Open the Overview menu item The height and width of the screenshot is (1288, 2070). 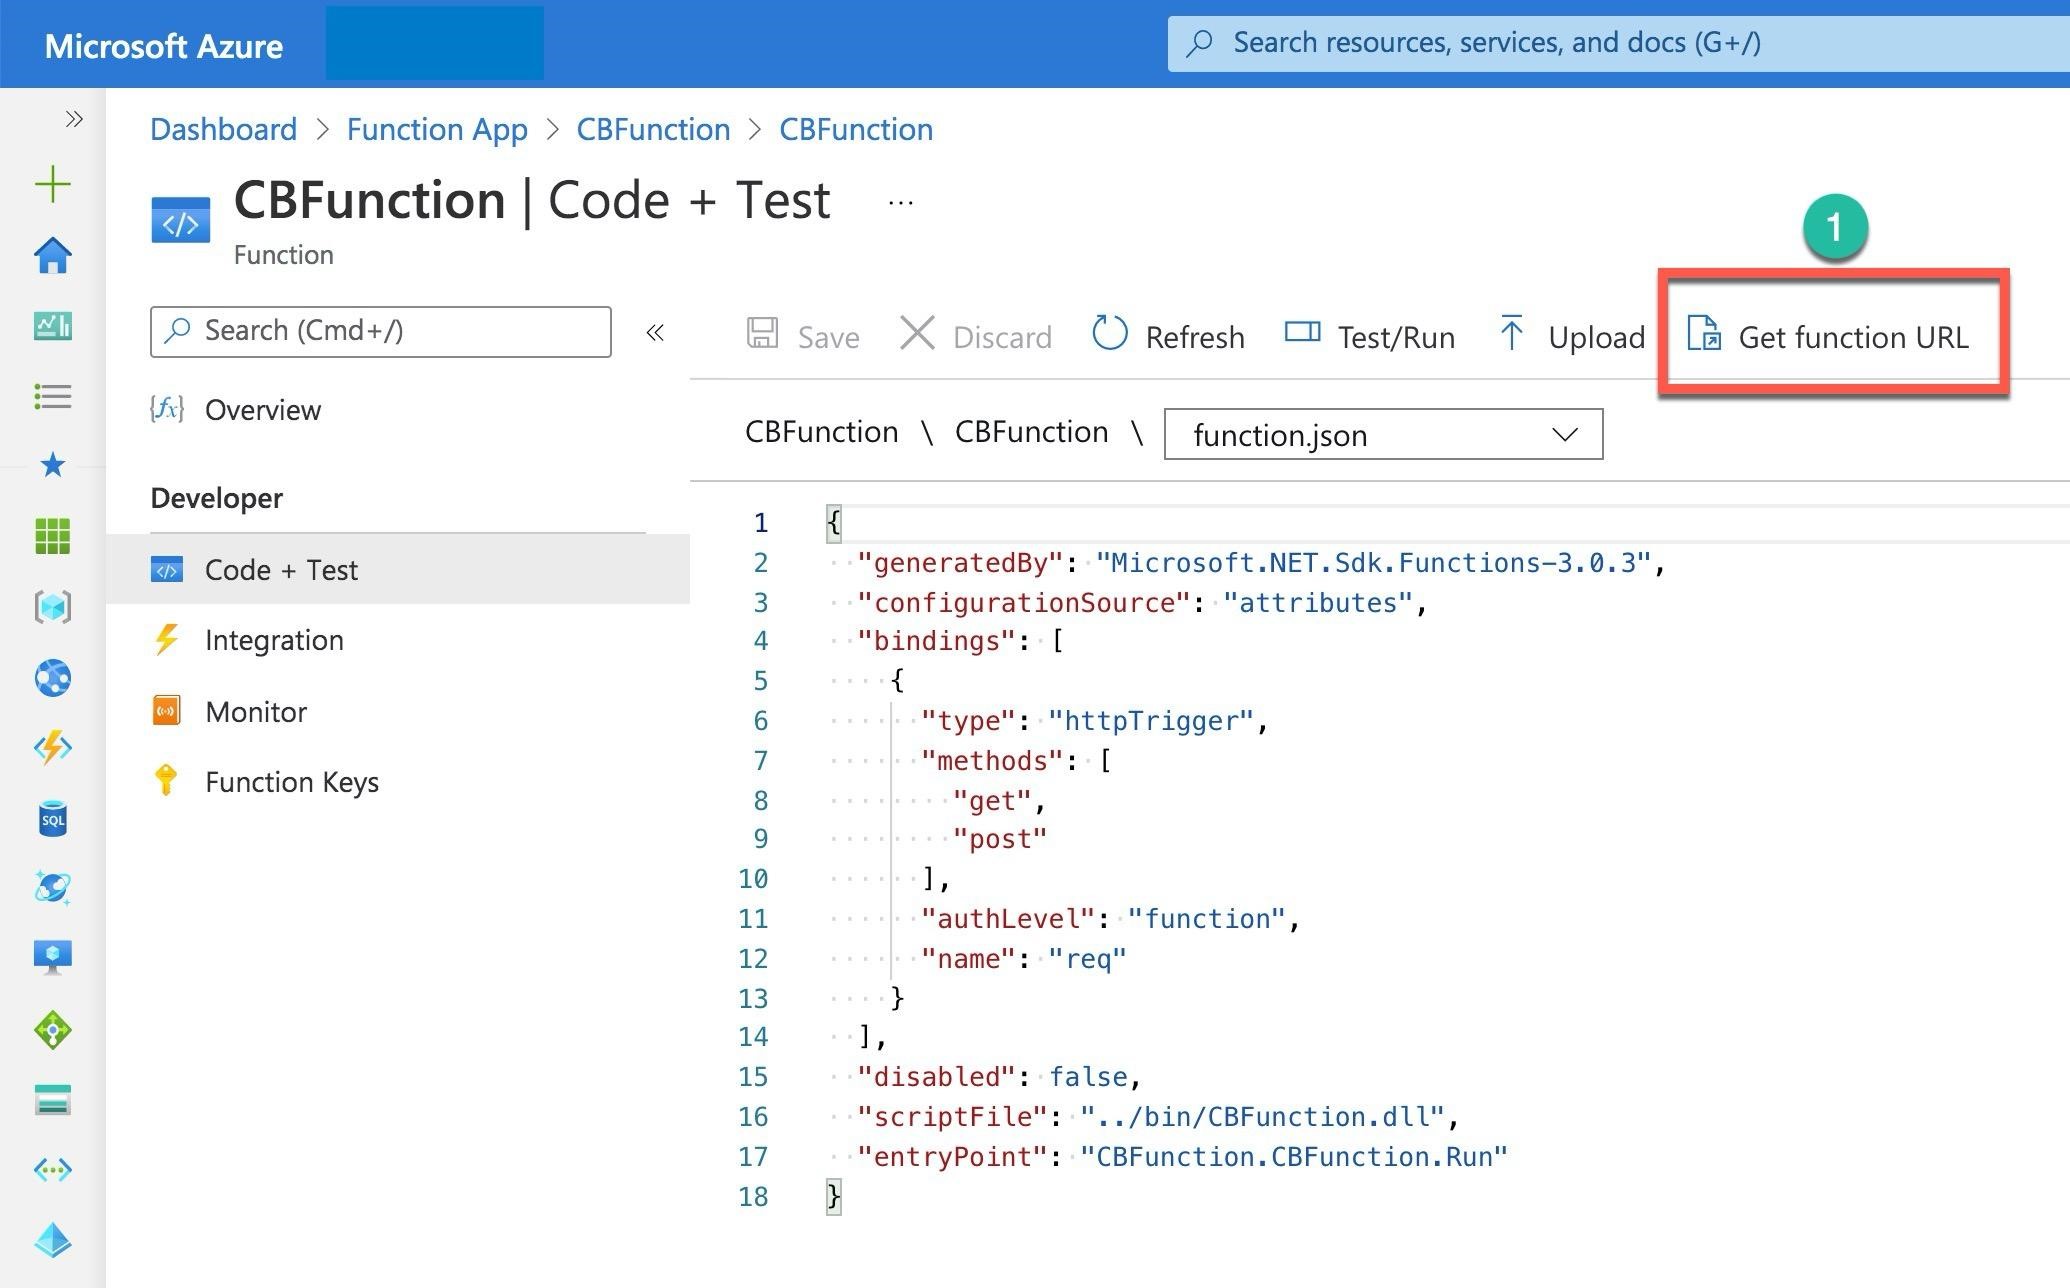(x=262, y=410)
